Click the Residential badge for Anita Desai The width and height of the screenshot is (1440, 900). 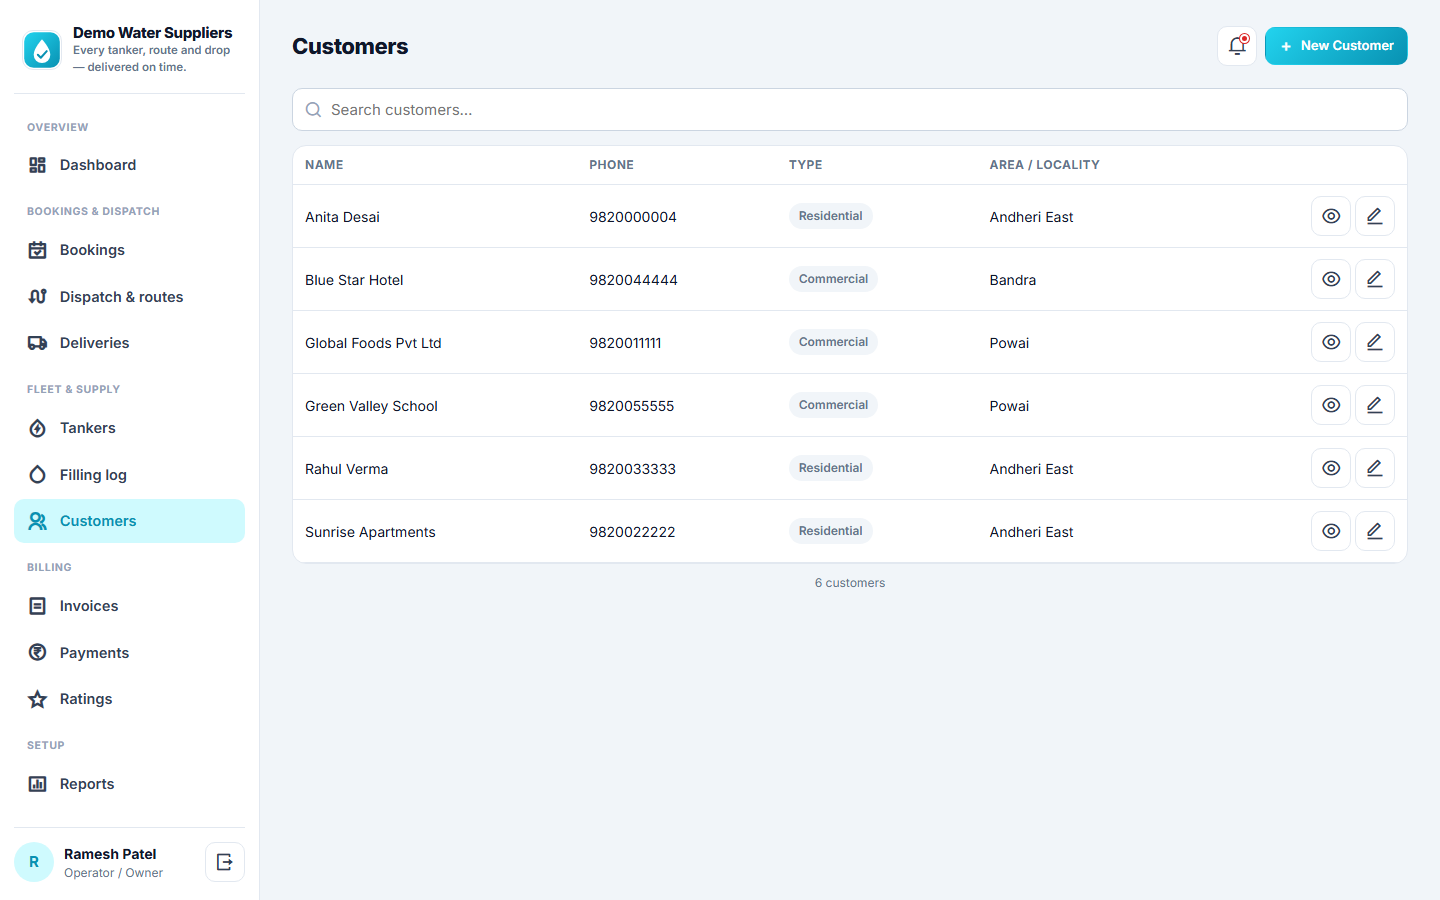[x=830, y=216]
